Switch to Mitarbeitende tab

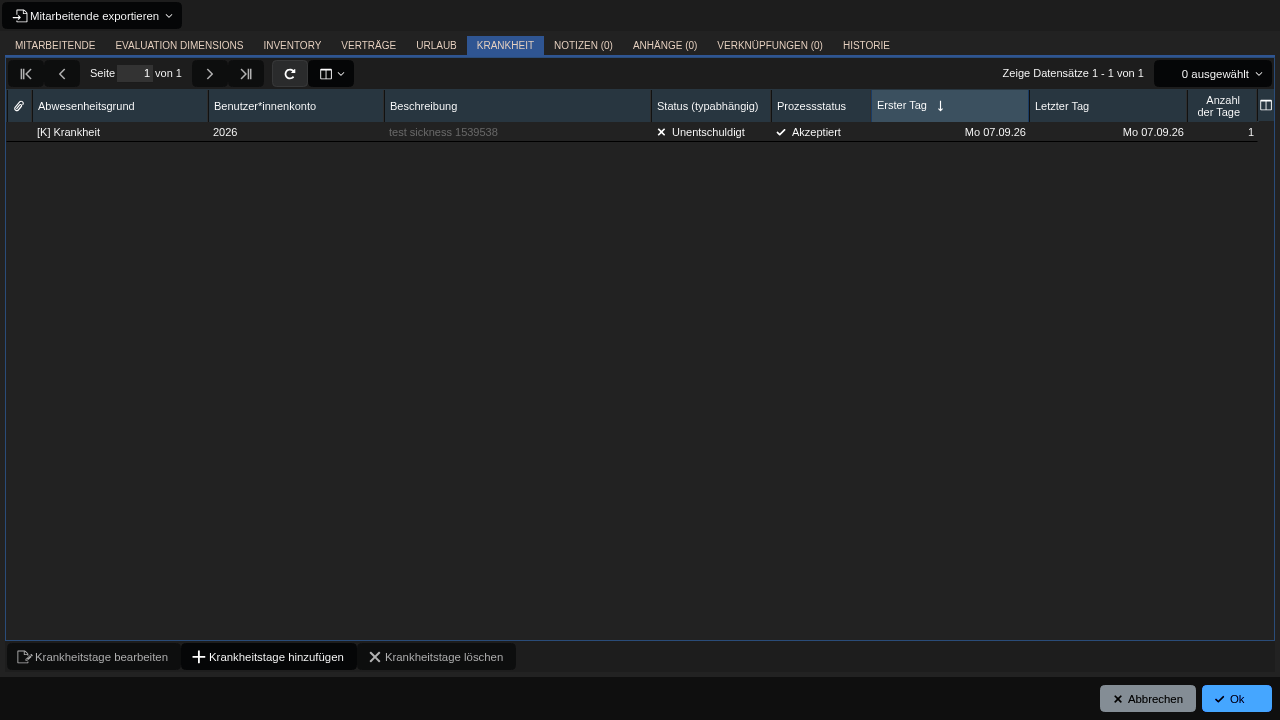tap(55, 45)
